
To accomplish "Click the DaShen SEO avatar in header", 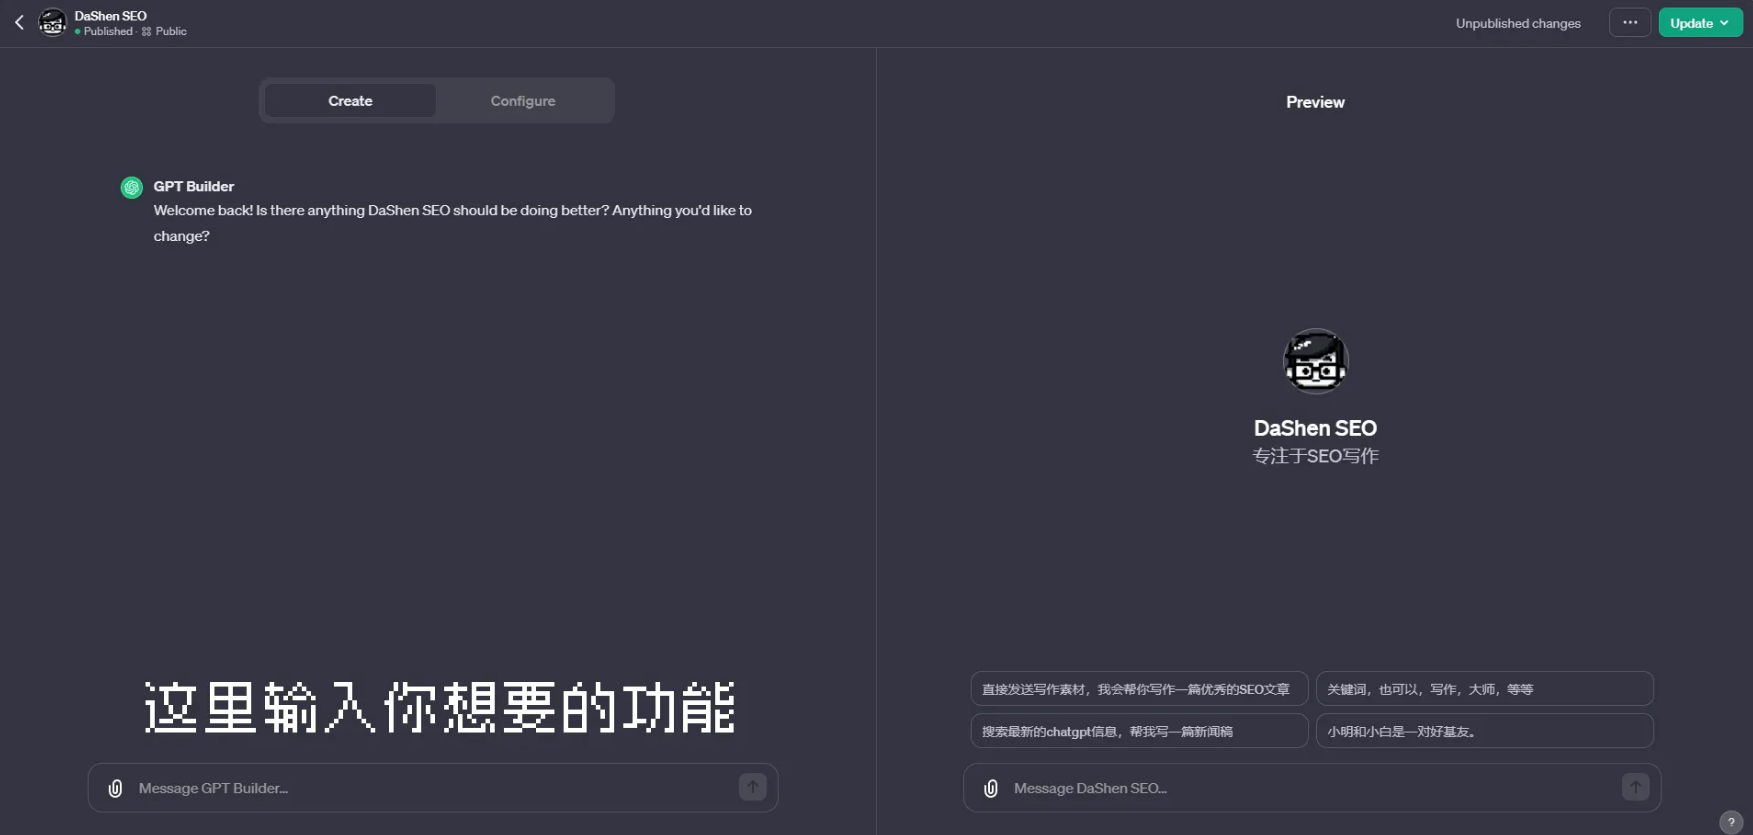I will pyautogui.click(x=52, y=23).
